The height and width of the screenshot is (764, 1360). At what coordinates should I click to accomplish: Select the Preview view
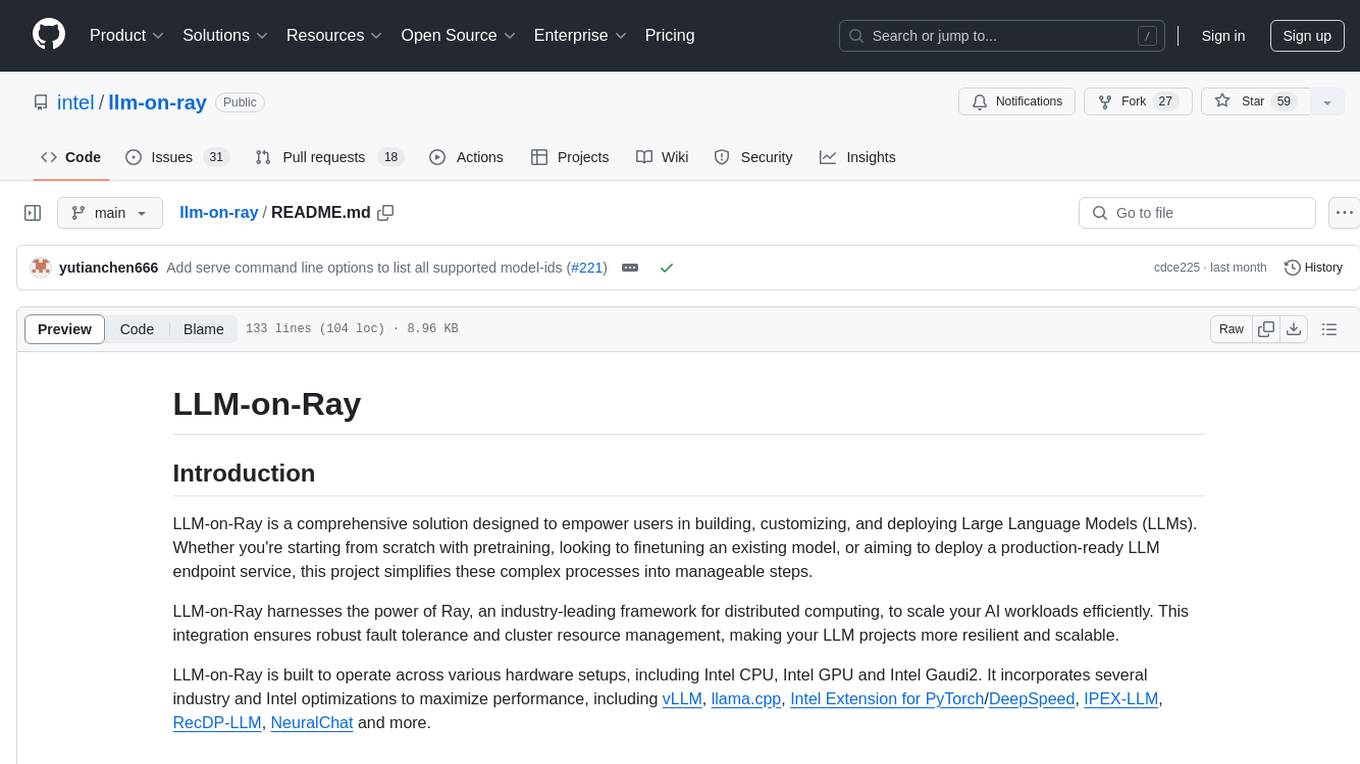pyautogui.click(x=65, y=329)
